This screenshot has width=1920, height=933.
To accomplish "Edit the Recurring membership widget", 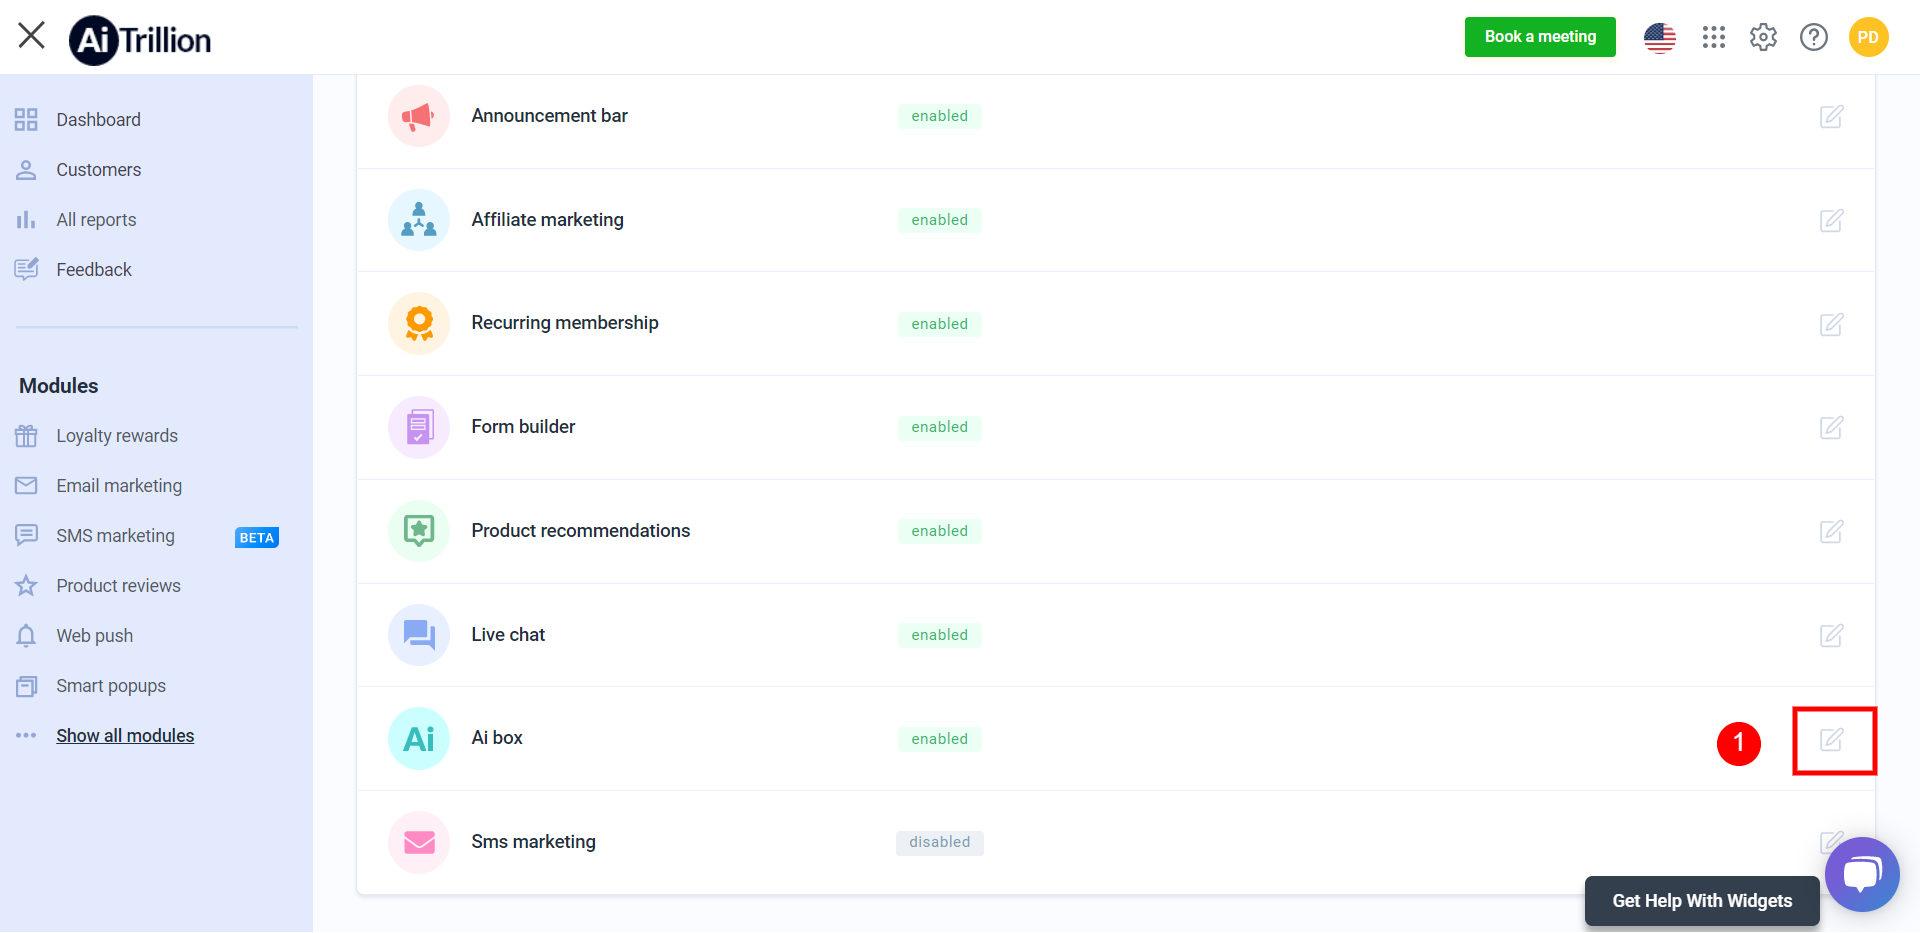I will pyautogui.click(x=1831, y=324).
